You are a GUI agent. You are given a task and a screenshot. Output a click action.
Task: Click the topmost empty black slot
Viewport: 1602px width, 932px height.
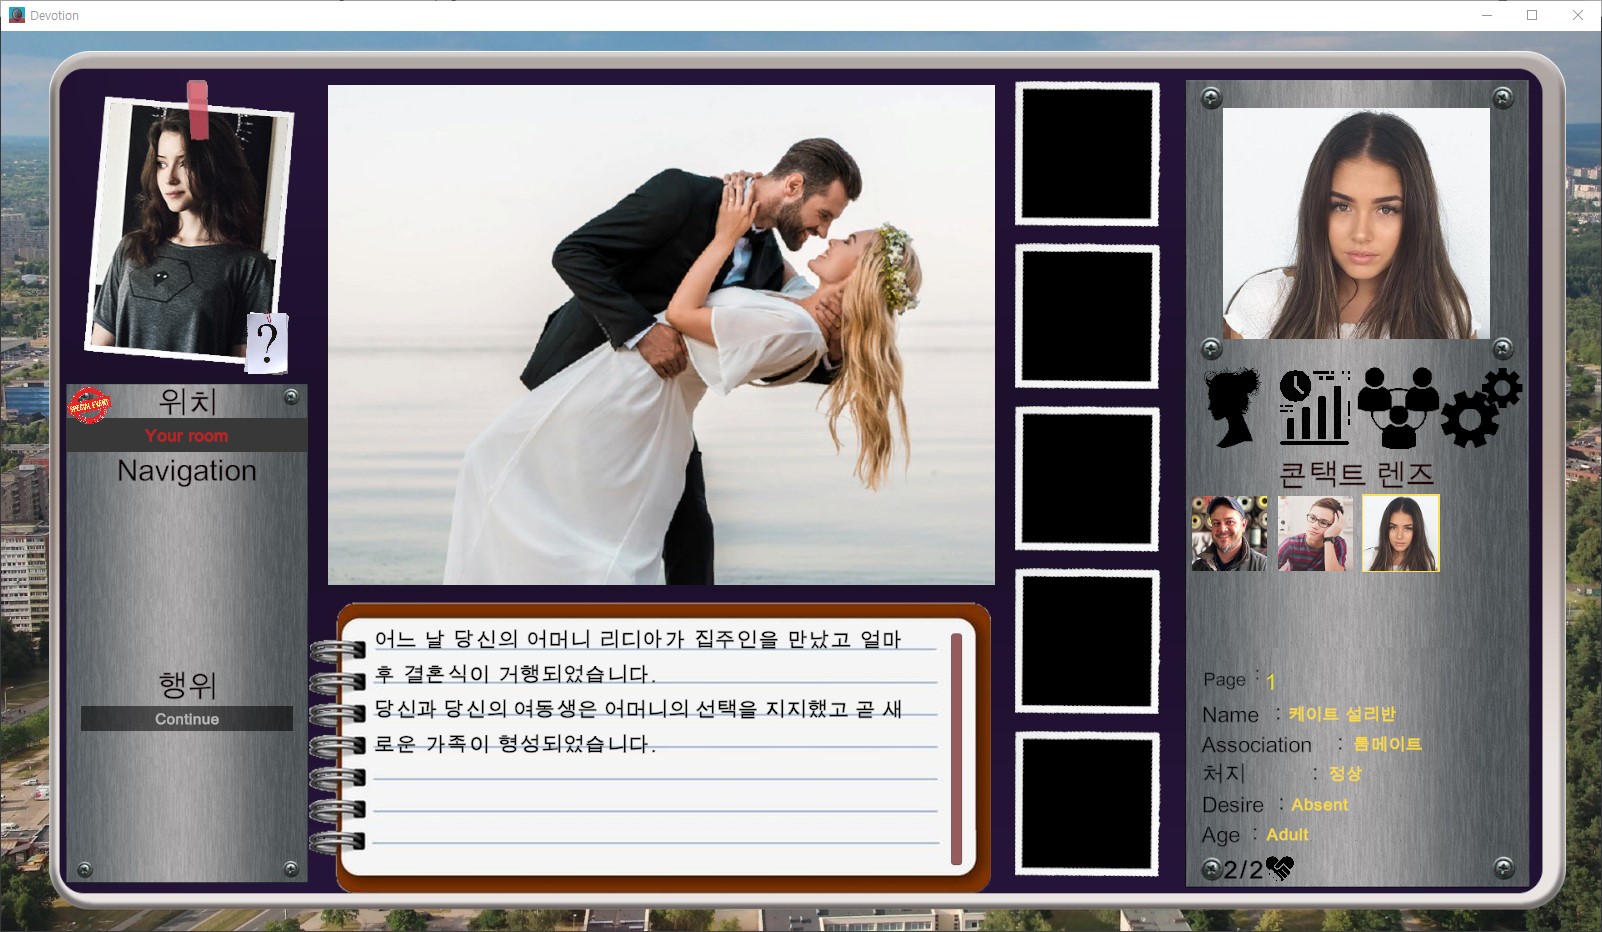tap(1087, 154)
